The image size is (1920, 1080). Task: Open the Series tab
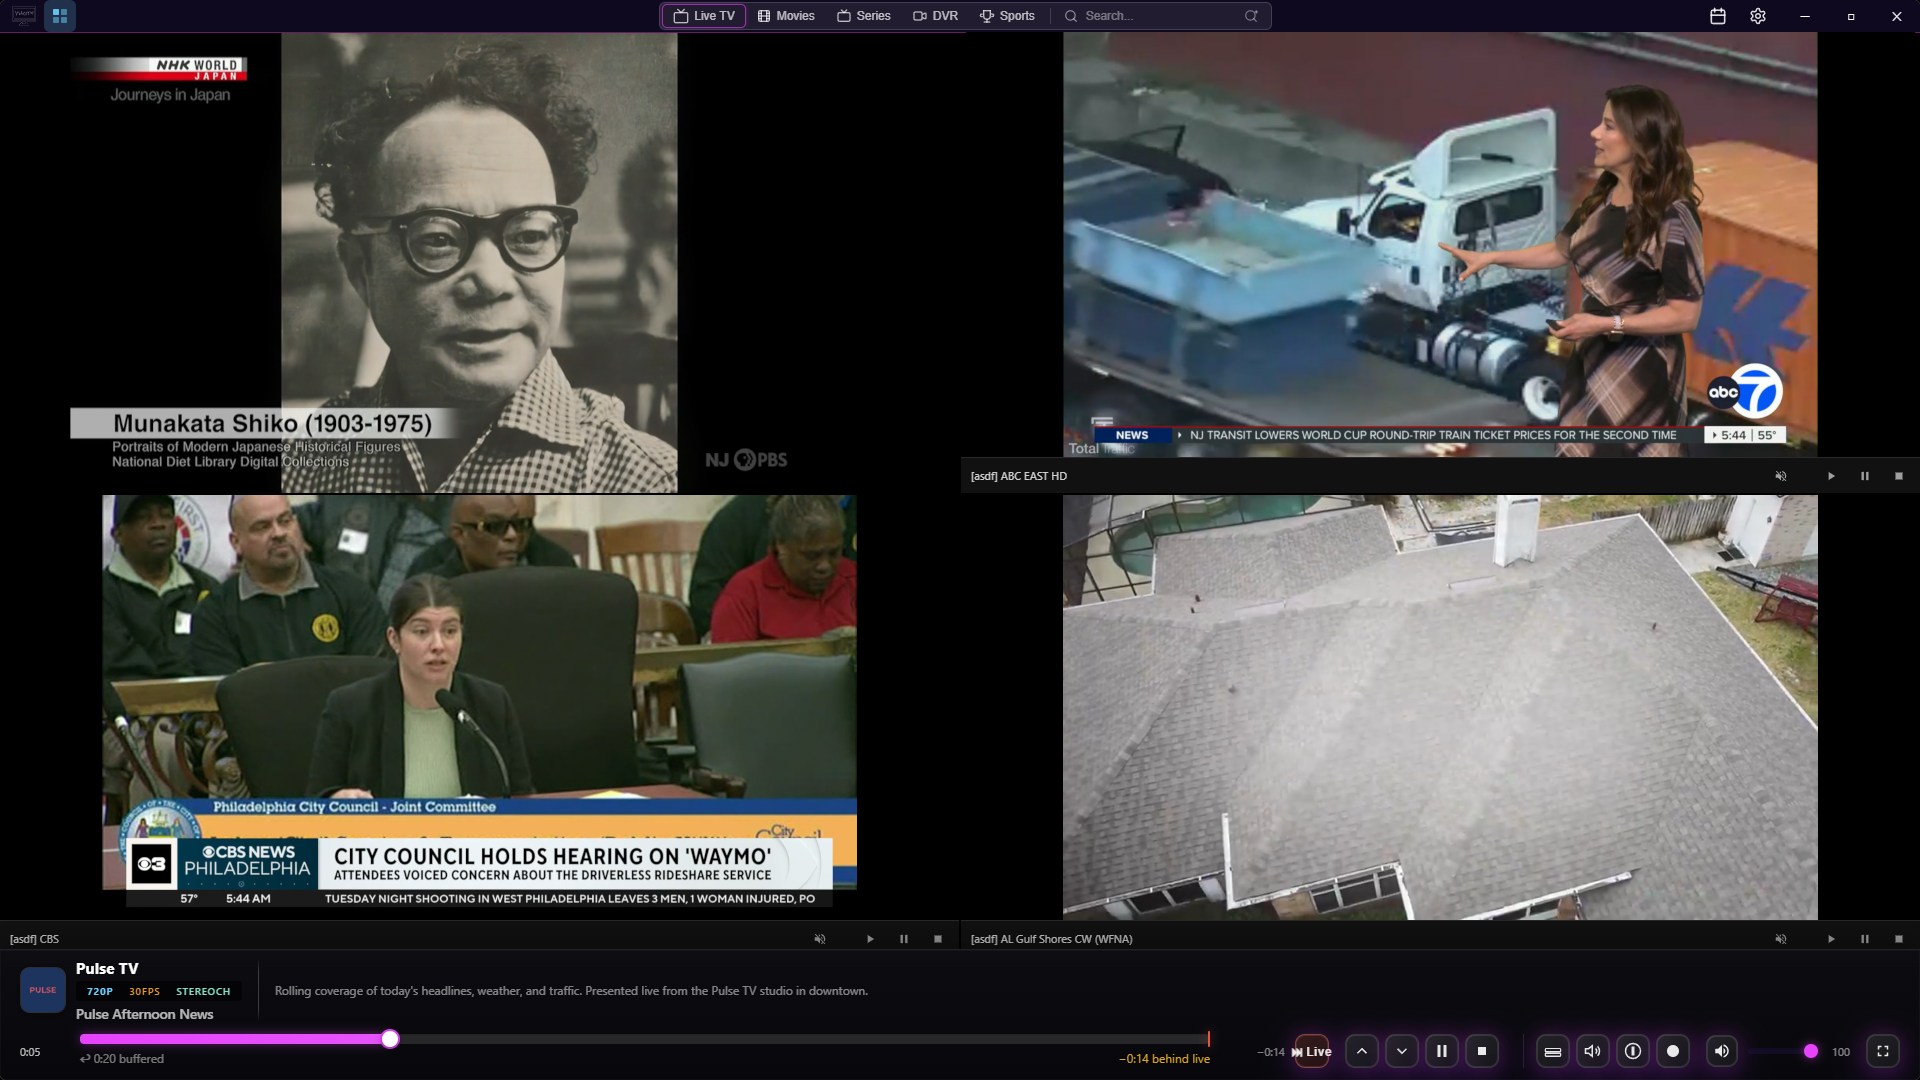click(864, 16)
